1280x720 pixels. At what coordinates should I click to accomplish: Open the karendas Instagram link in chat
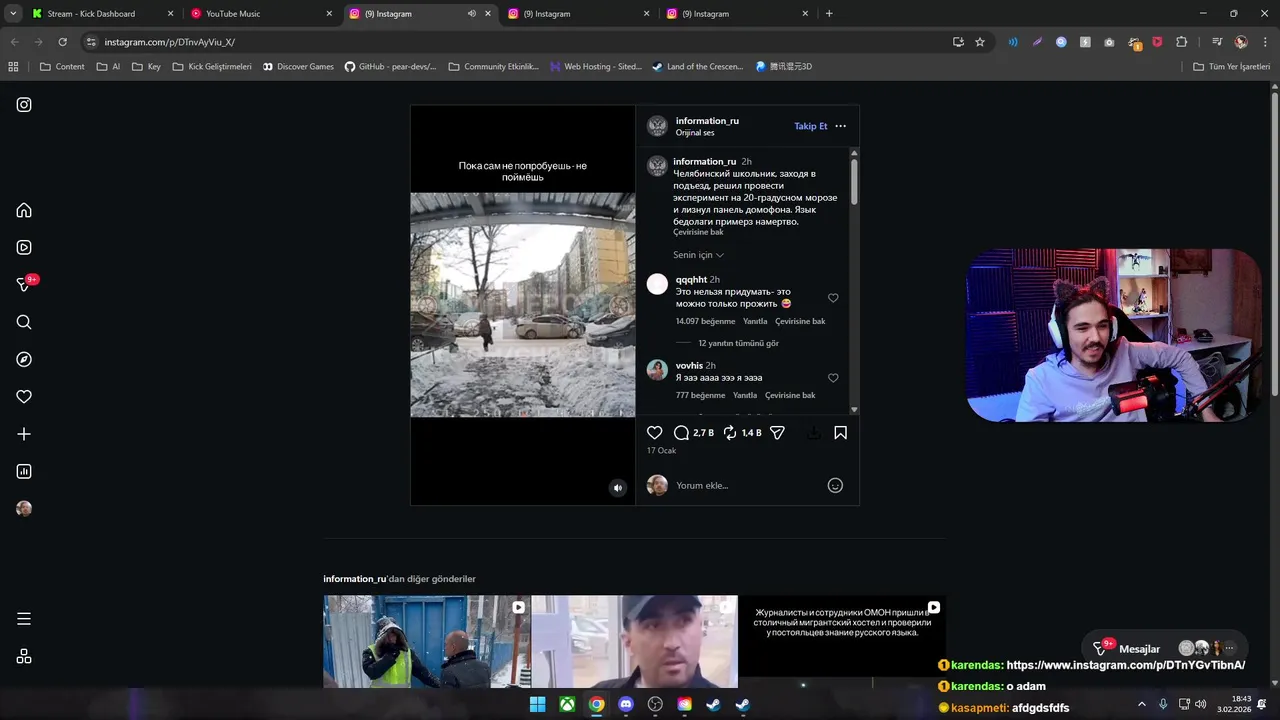[1125, 664]
